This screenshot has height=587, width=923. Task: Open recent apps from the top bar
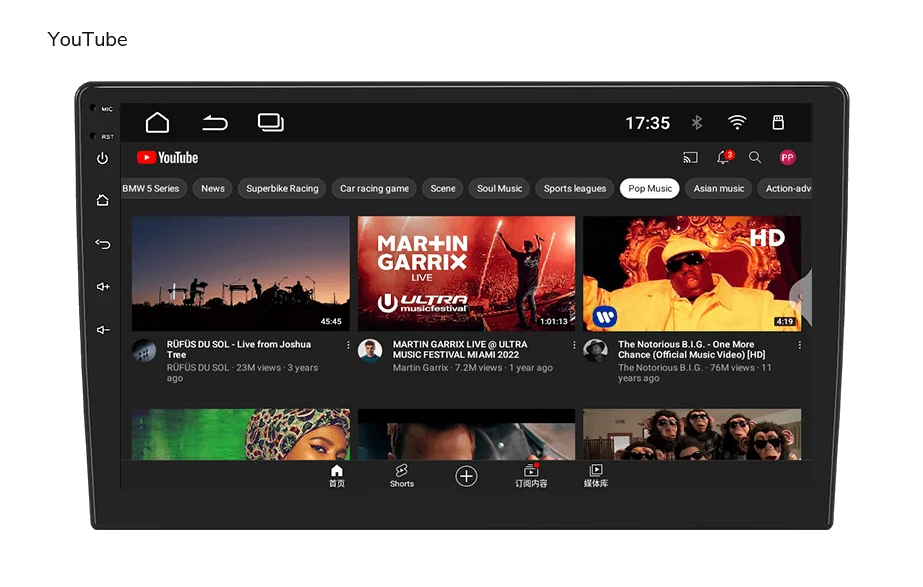coord(271,122)
